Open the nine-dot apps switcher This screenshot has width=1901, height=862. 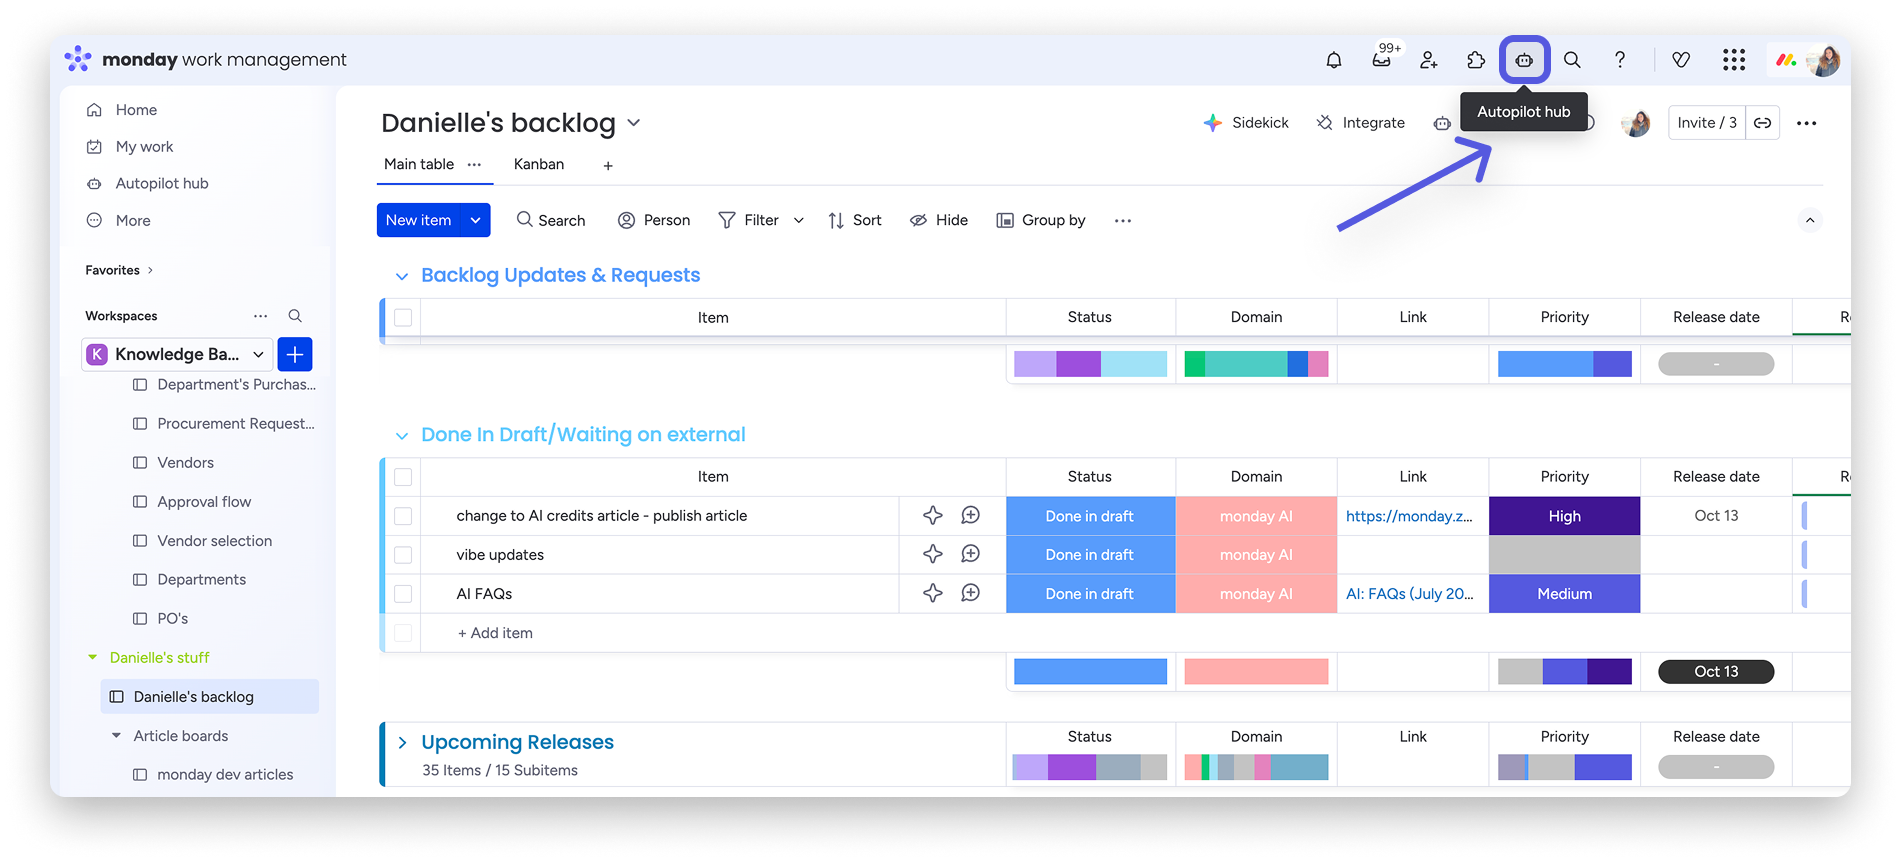pos(1734,60)
